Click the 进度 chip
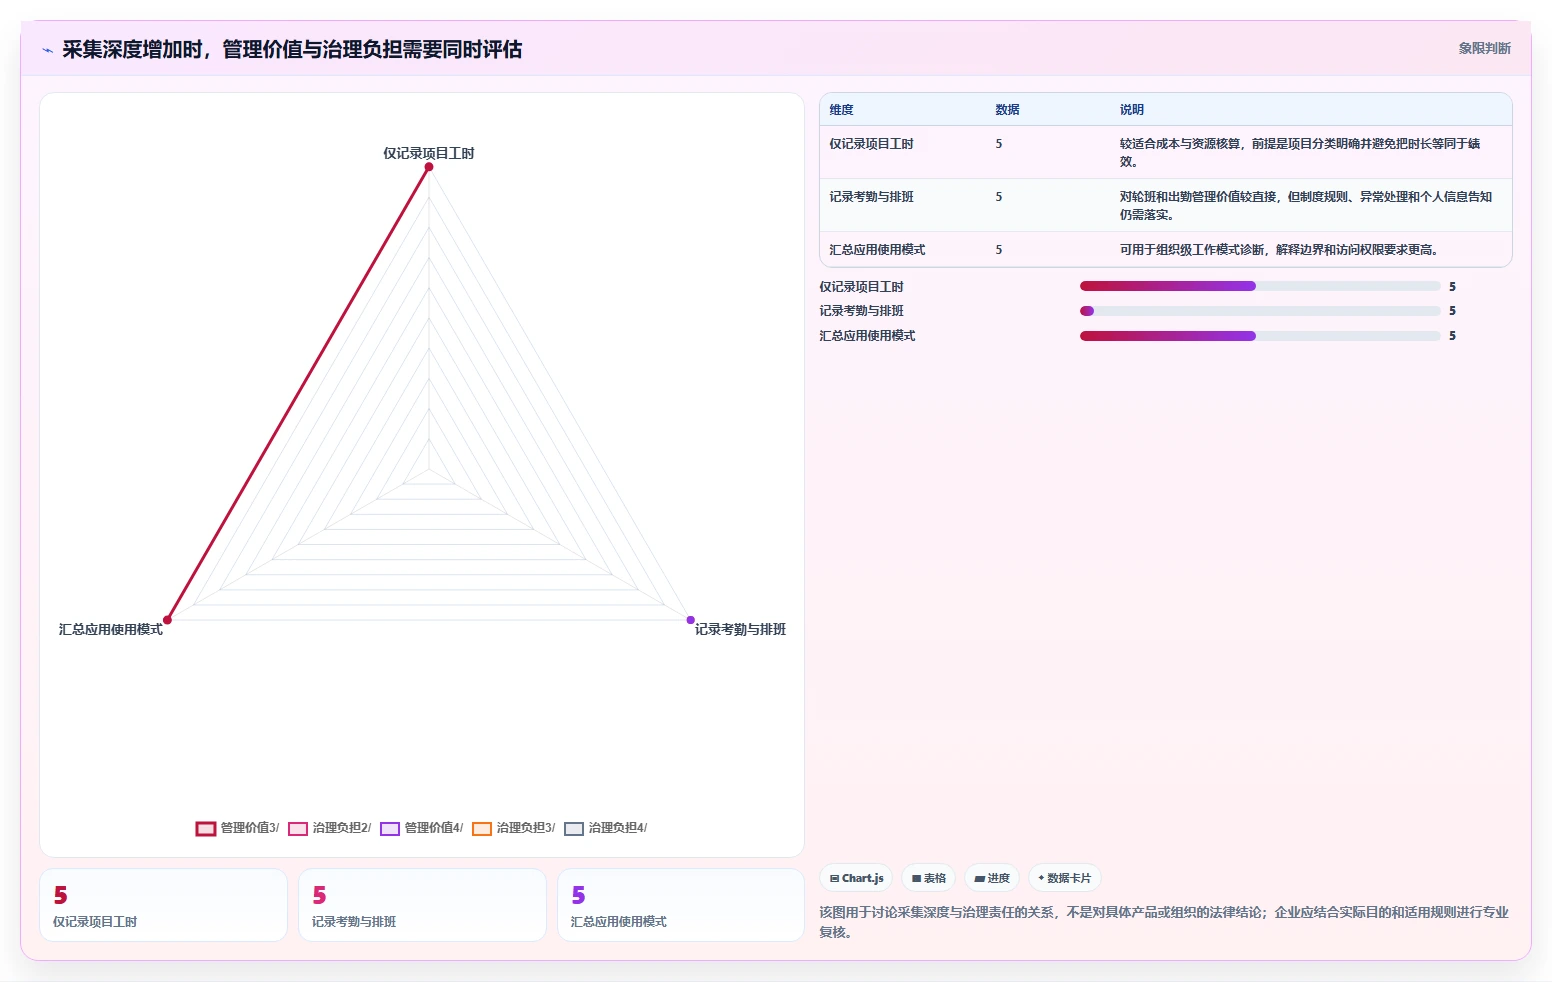The width and height of the screenshot is (1552, 982). (992, 878)
